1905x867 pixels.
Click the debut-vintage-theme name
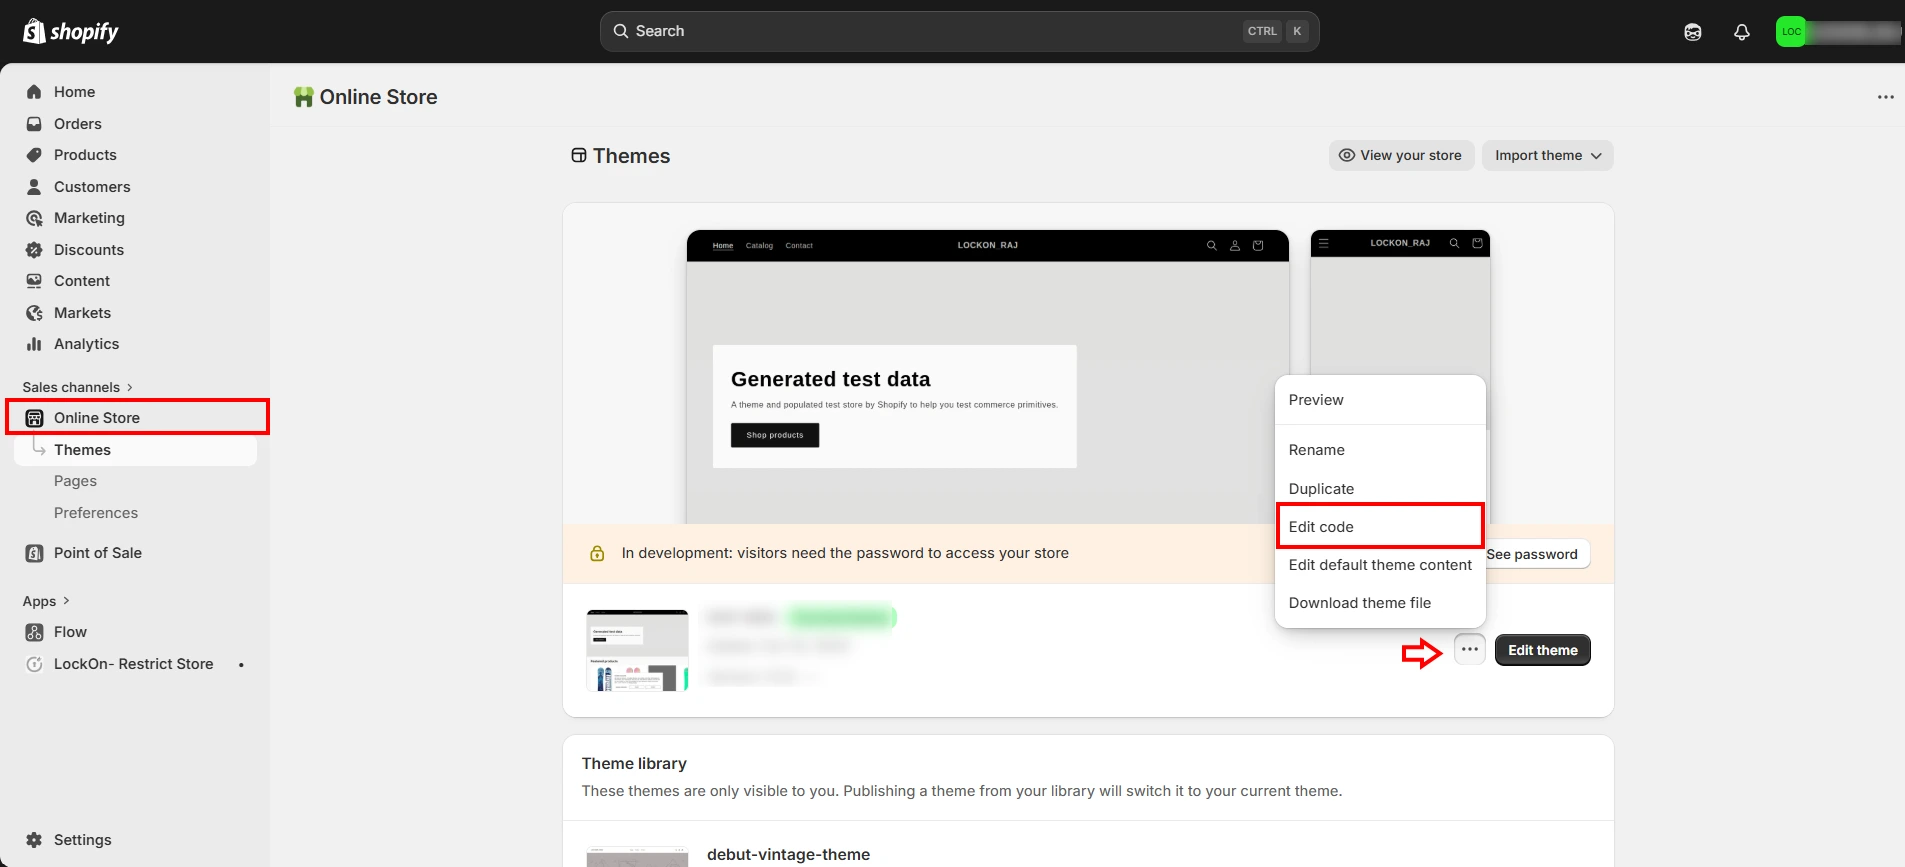[788, 855]
